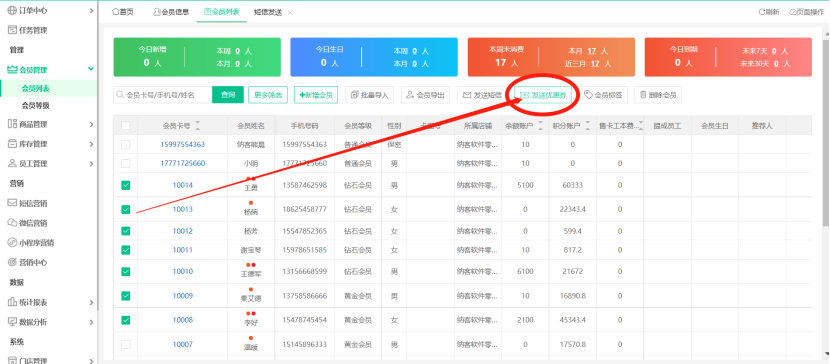Click the 发送优惠券 coupon button
This screenshot has width=830, height=364.
coord(543,95)
